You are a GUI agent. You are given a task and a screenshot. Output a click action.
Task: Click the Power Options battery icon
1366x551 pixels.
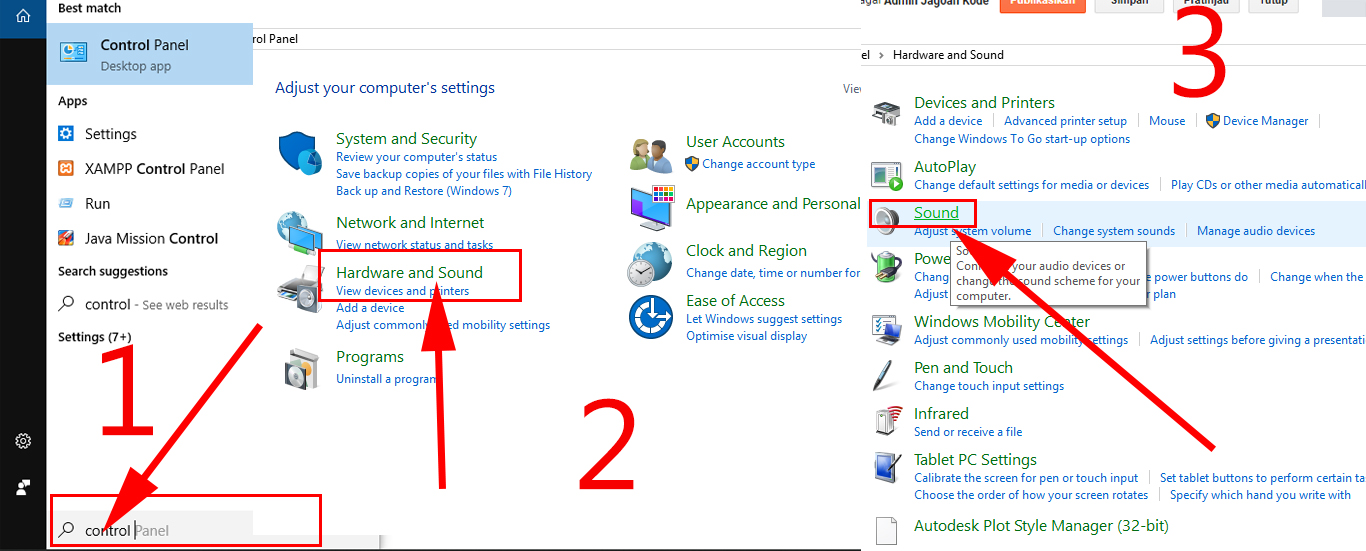point(887,266)
